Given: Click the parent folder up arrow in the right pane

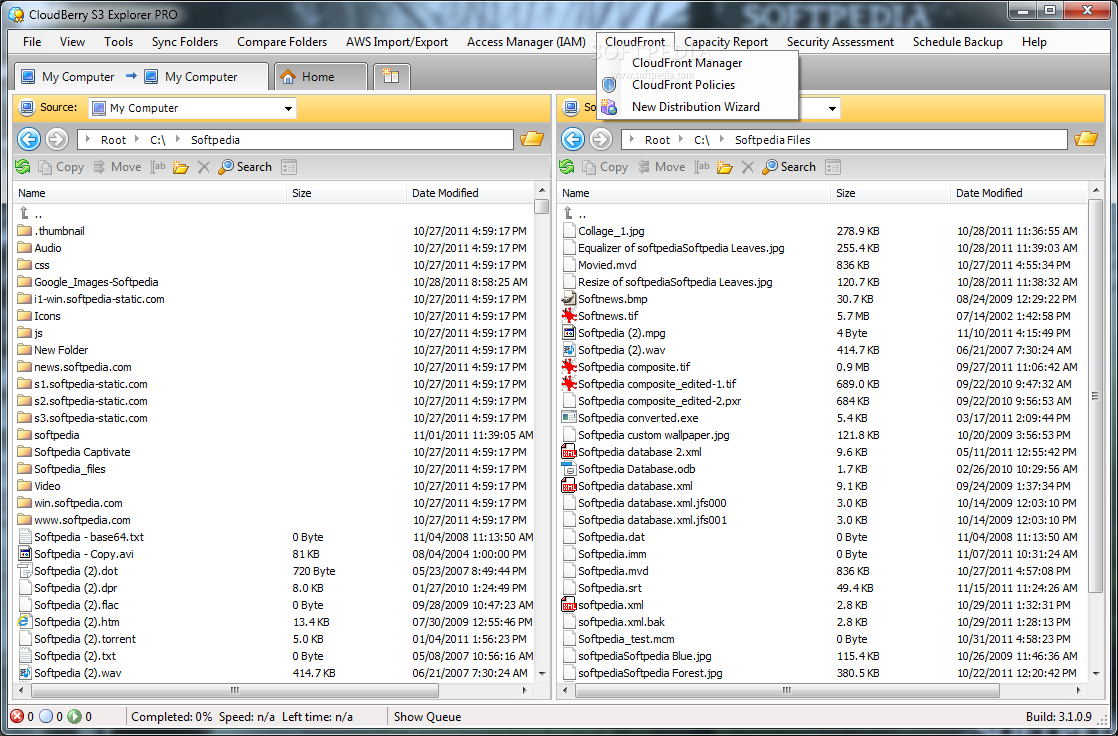Looking at the screenshot, I should click(x=569, y=213).
